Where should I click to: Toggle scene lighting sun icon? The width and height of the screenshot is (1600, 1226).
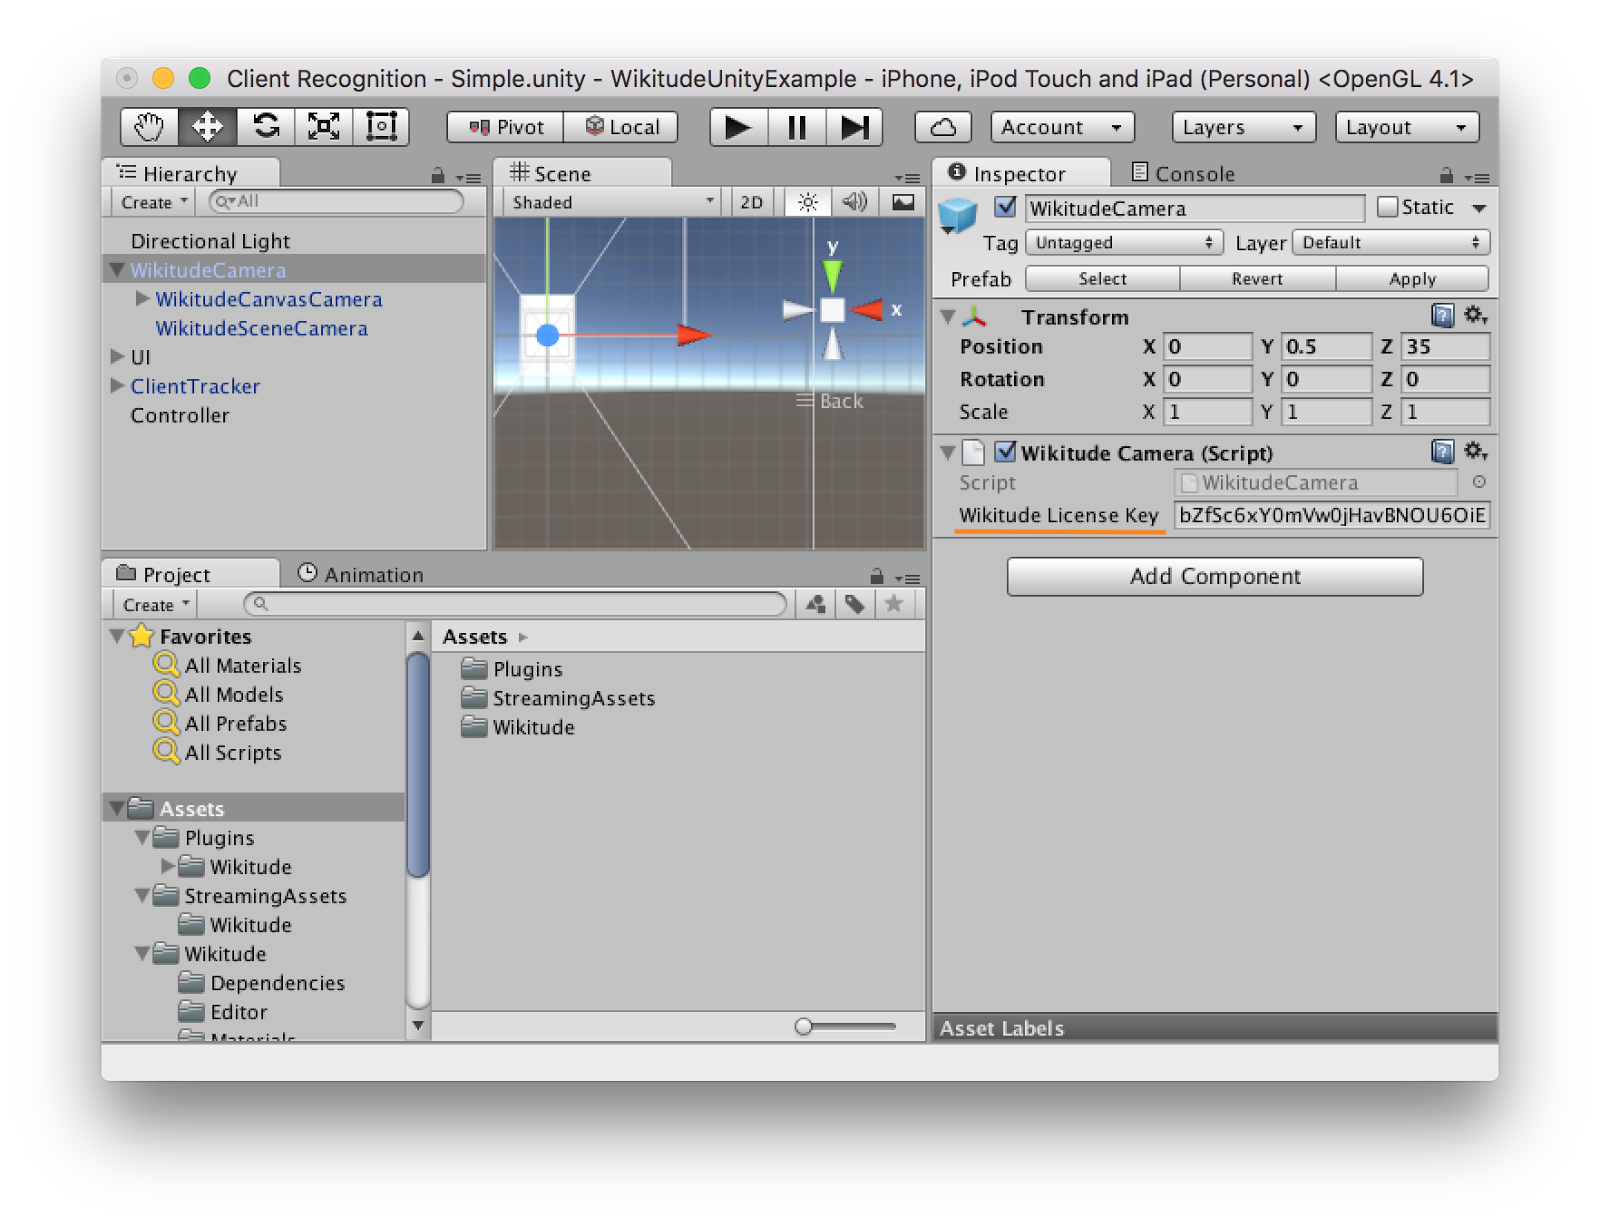pos(807,202)
